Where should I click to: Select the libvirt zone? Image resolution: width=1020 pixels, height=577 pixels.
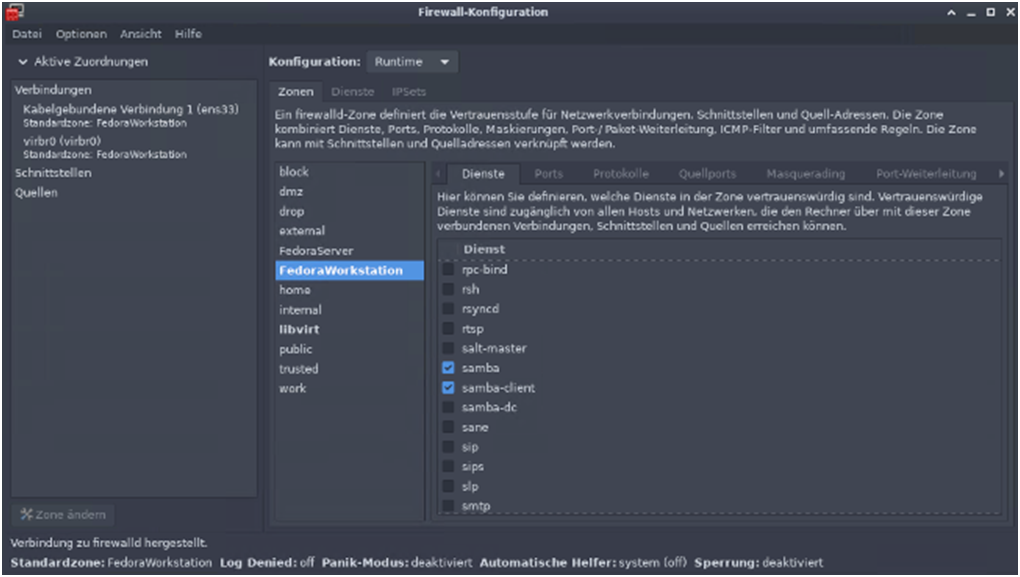tap(349, 329)
